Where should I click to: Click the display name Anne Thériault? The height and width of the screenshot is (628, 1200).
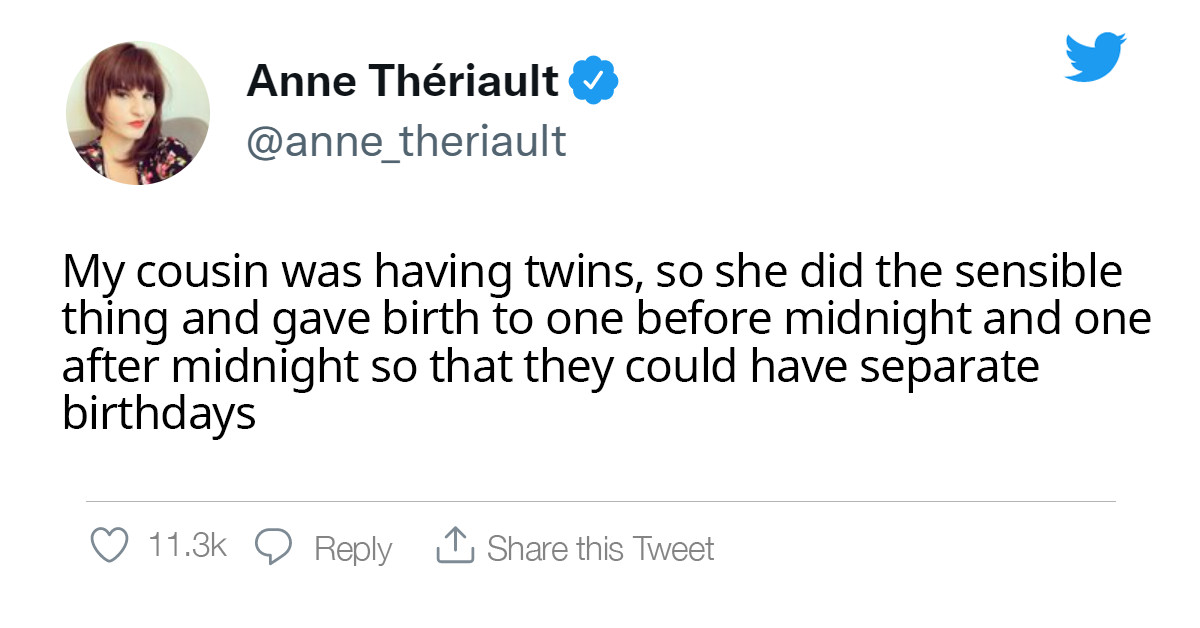coord(403,81)
